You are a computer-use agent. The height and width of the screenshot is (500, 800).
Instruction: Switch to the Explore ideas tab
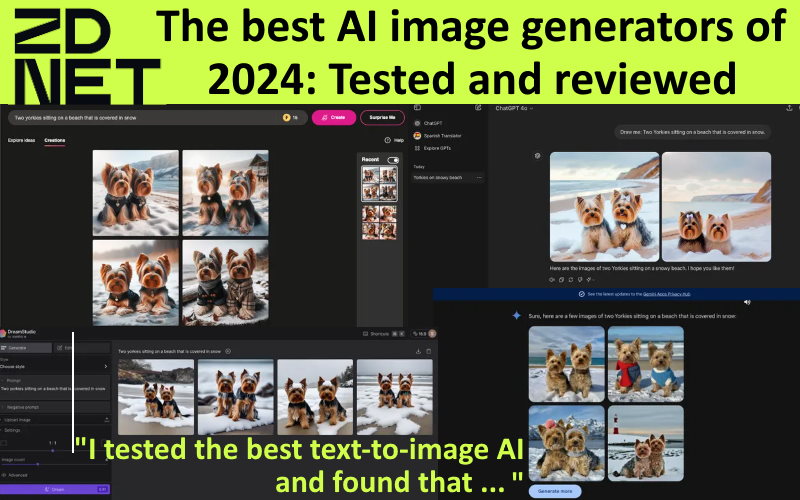22,140
